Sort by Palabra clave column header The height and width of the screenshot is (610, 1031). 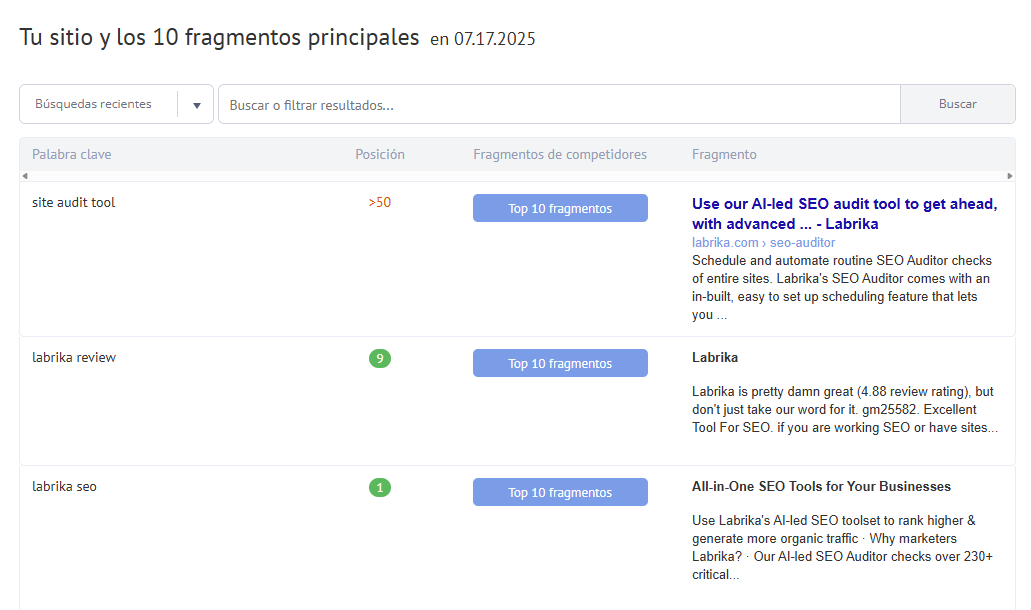click(72, 154)
